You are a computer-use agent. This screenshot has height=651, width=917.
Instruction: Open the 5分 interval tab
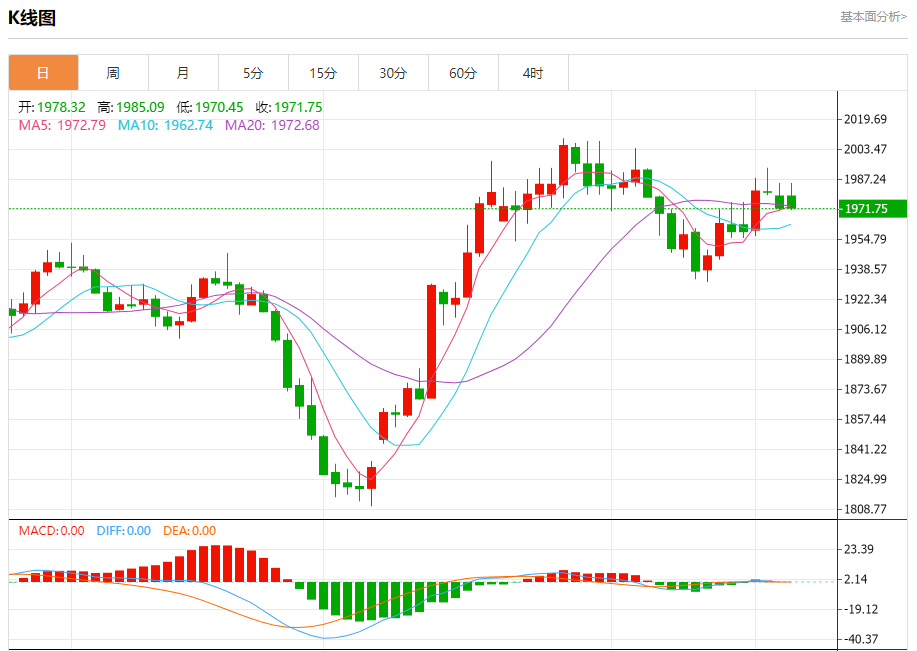tap(253, 73)
